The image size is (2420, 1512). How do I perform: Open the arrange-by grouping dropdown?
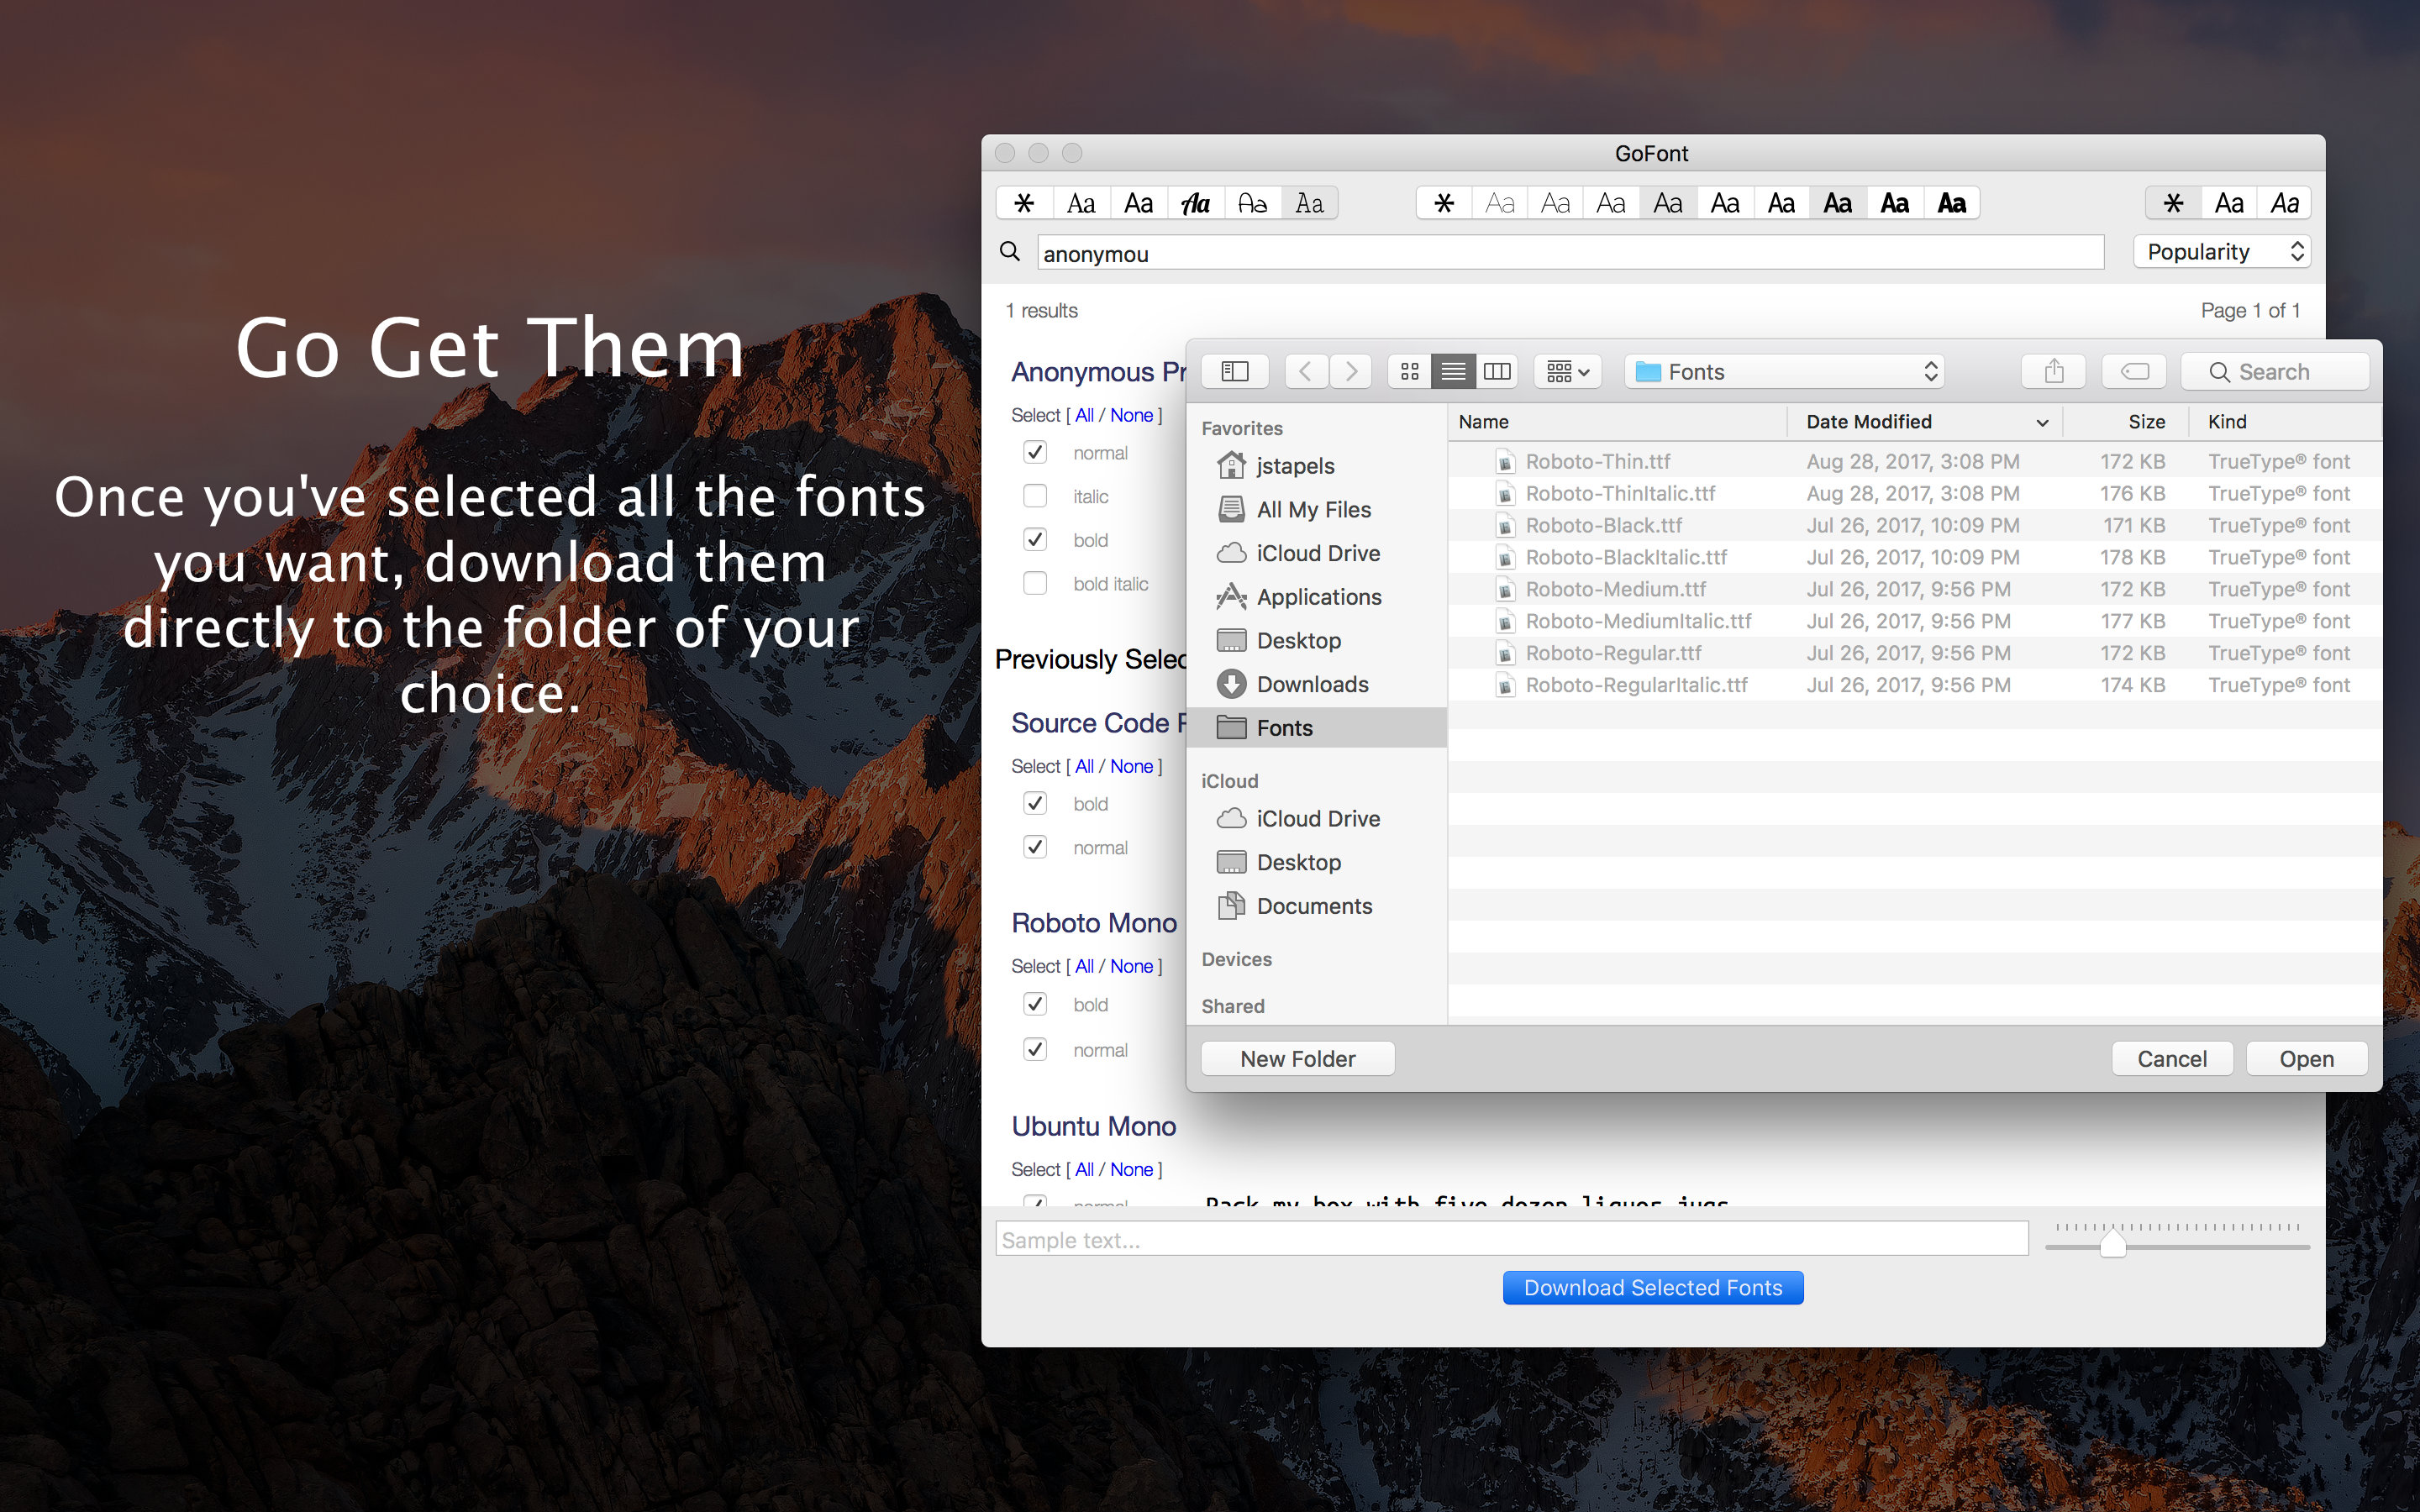point(1567,372)
